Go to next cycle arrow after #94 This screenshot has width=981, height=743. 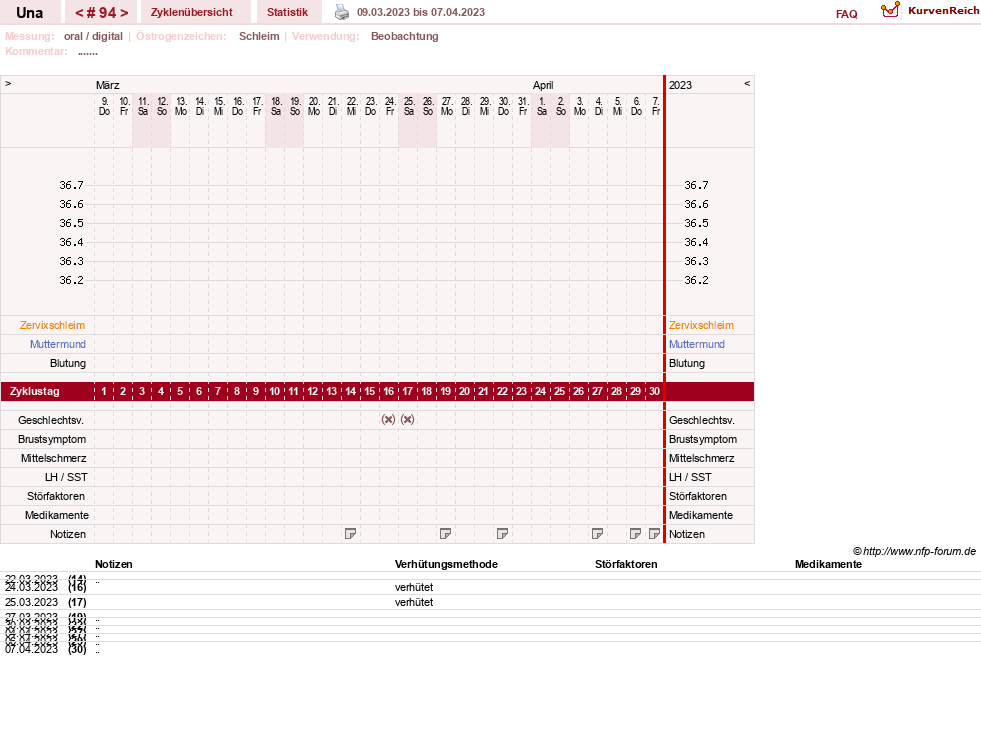coord(124,13)
